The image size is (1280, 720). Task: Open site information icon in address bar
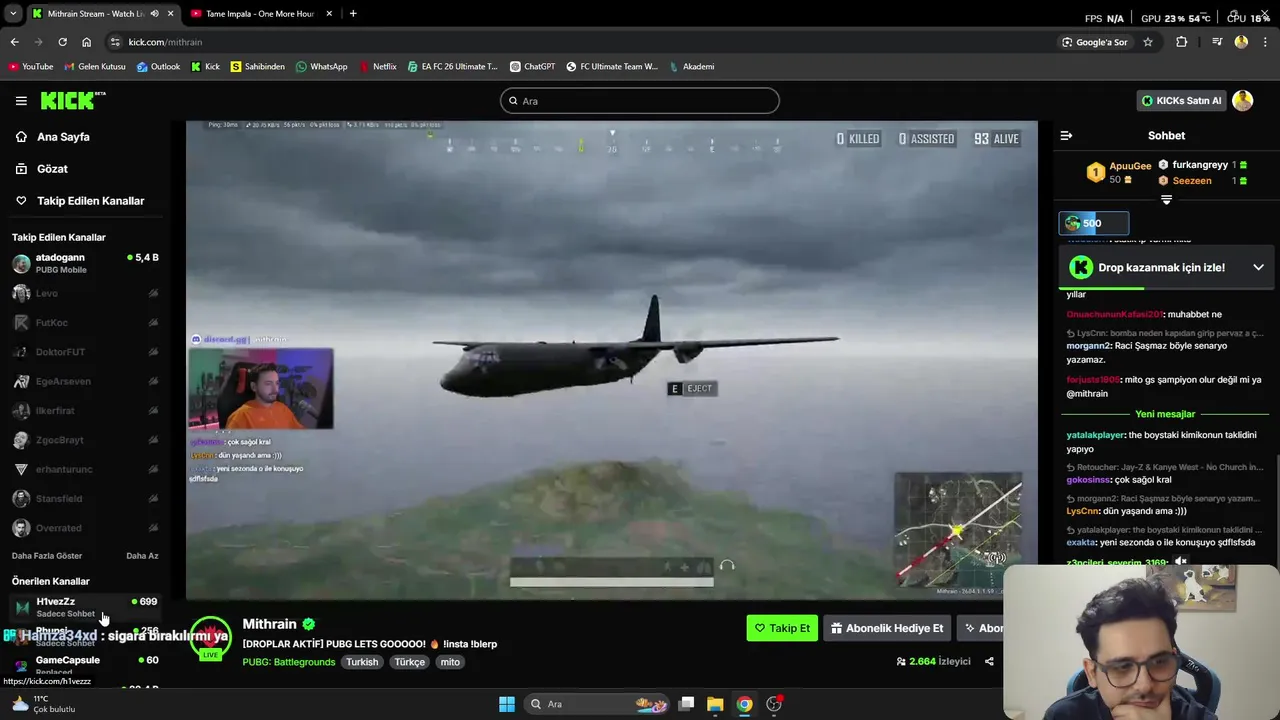pyautogui.click(x=115, y=42)
